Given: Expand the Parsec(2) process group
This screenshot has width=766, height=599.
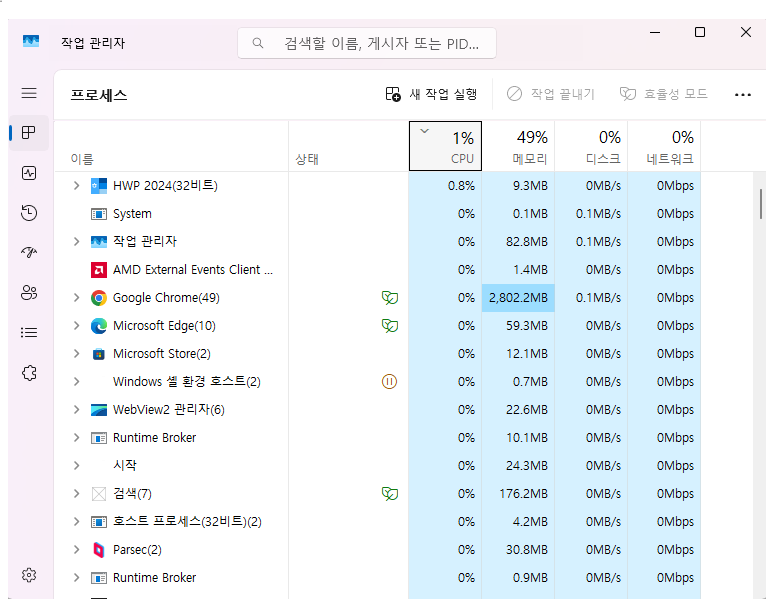Looking at the screenshot, I should pyautogui.click(x=76, y=550).
